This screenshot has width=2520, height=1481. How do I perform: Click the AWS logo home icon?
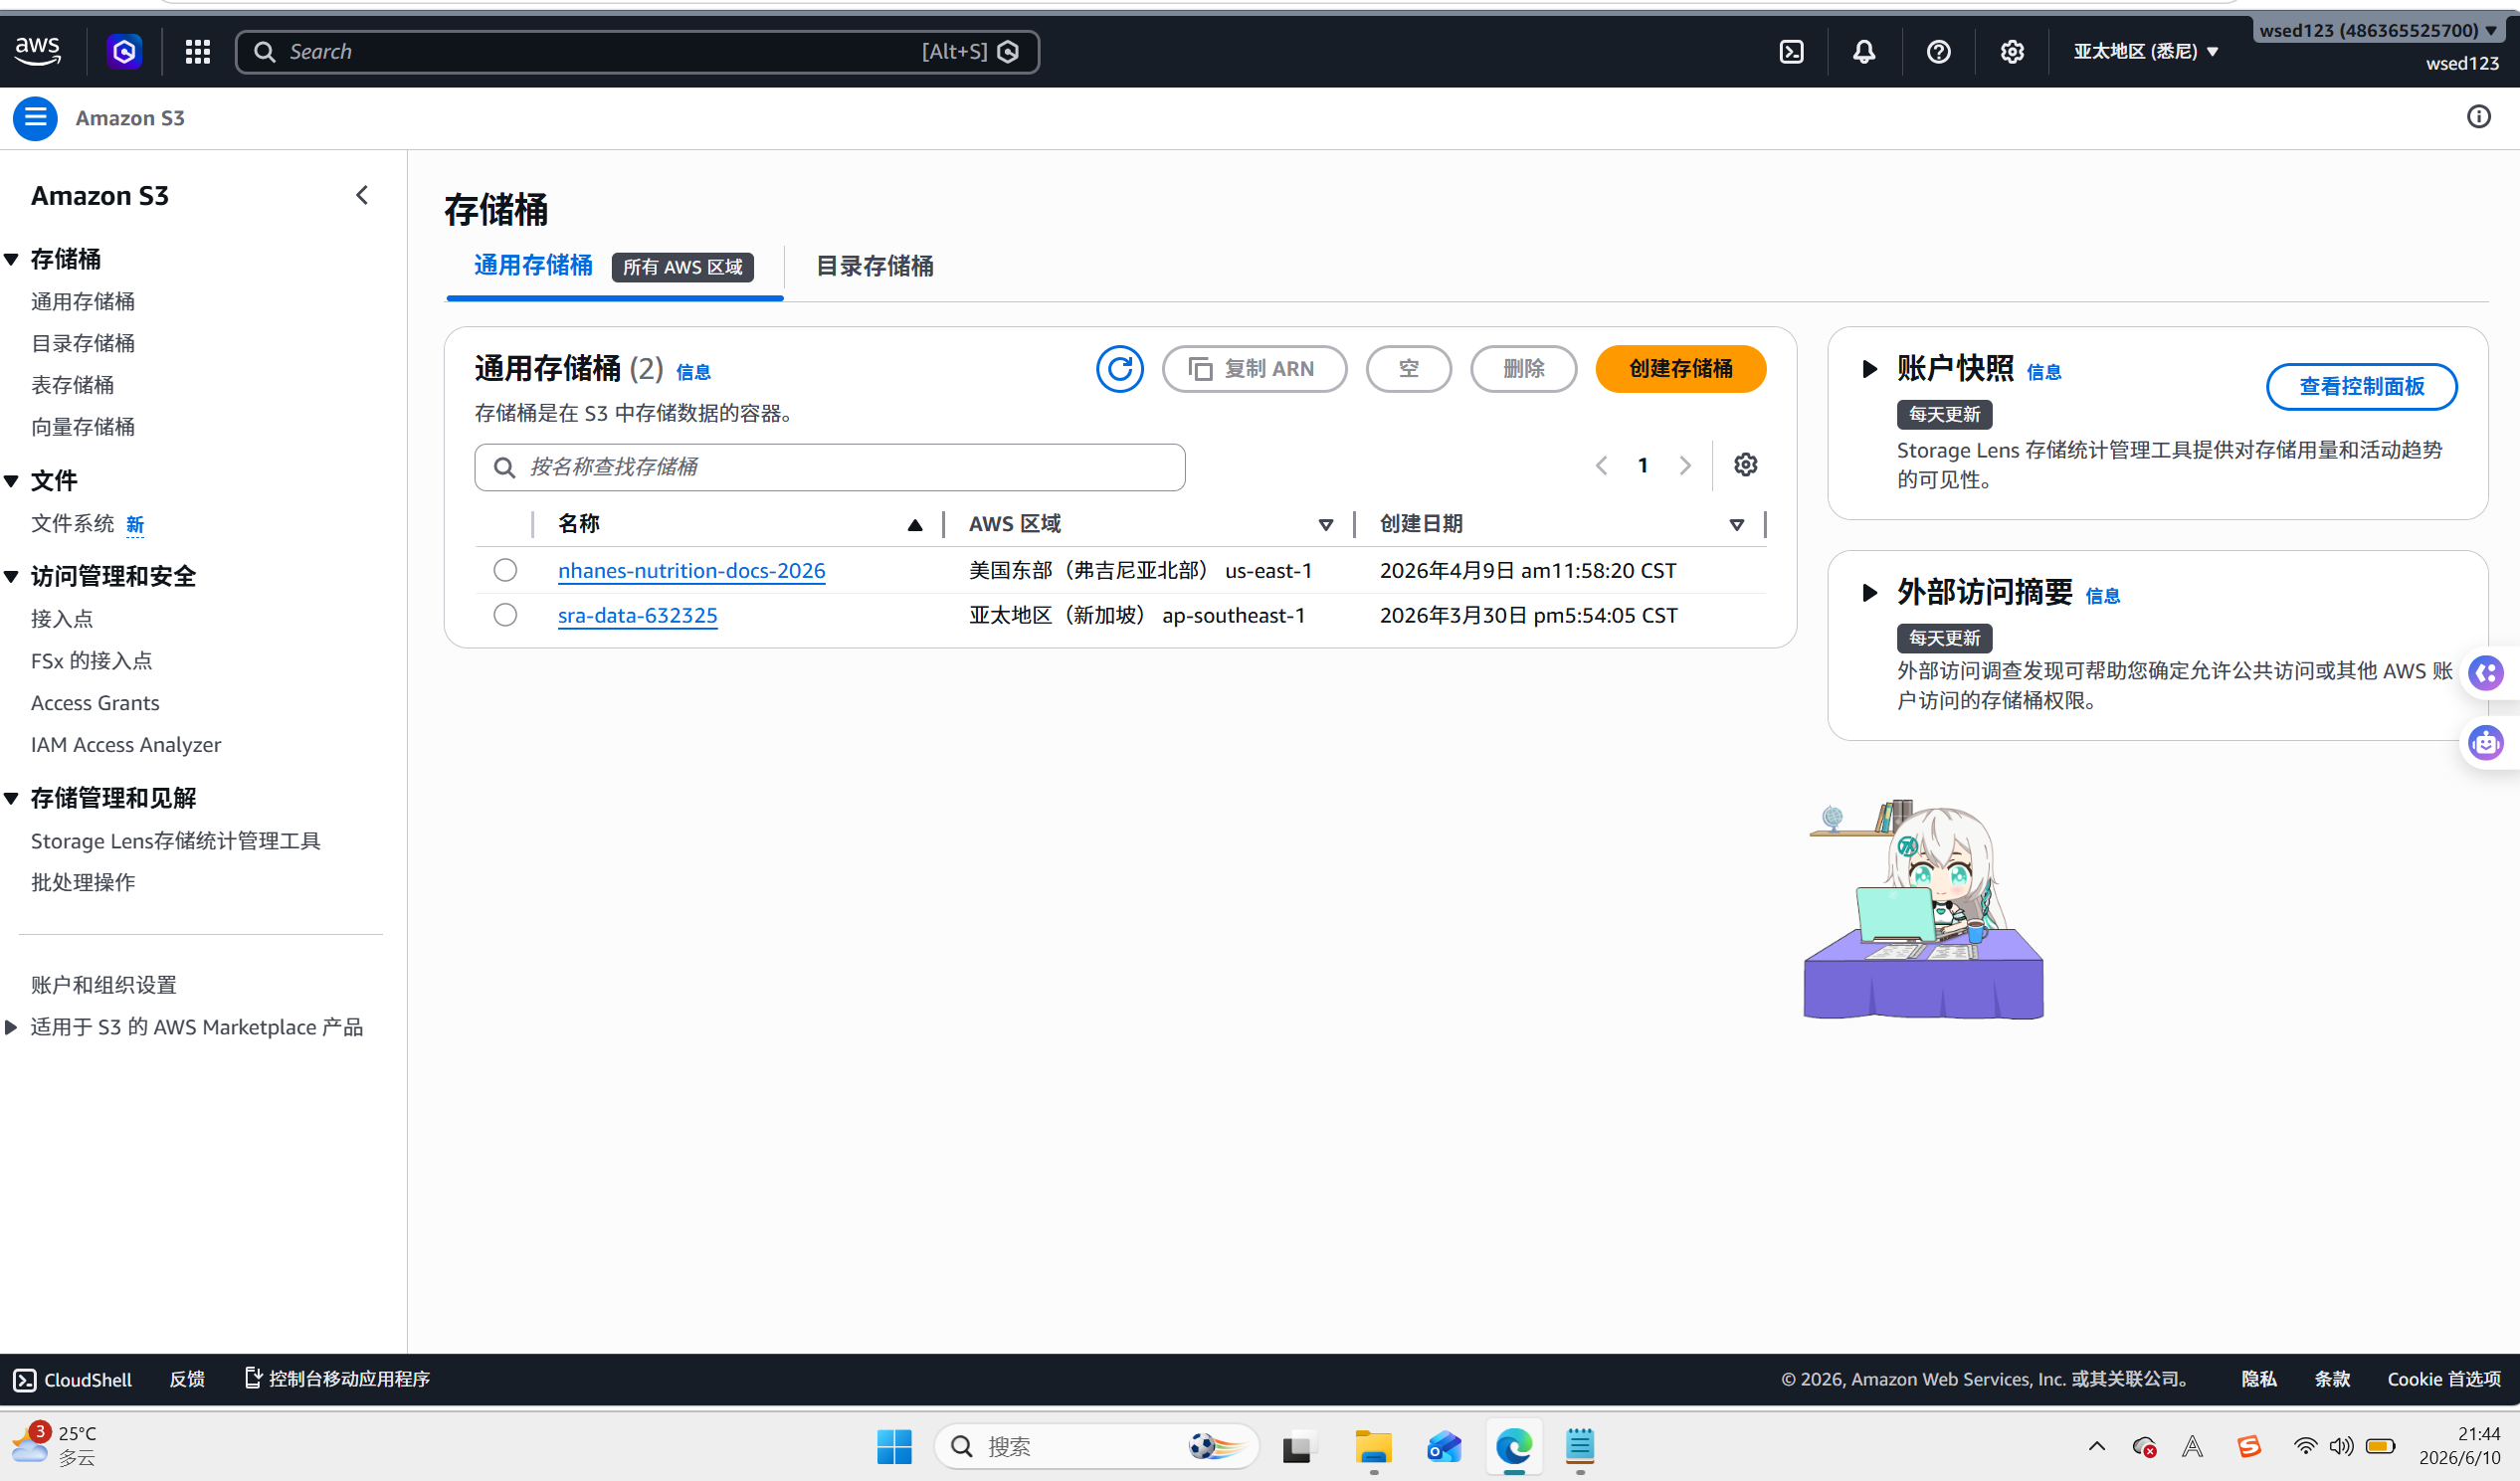point(38,51)
